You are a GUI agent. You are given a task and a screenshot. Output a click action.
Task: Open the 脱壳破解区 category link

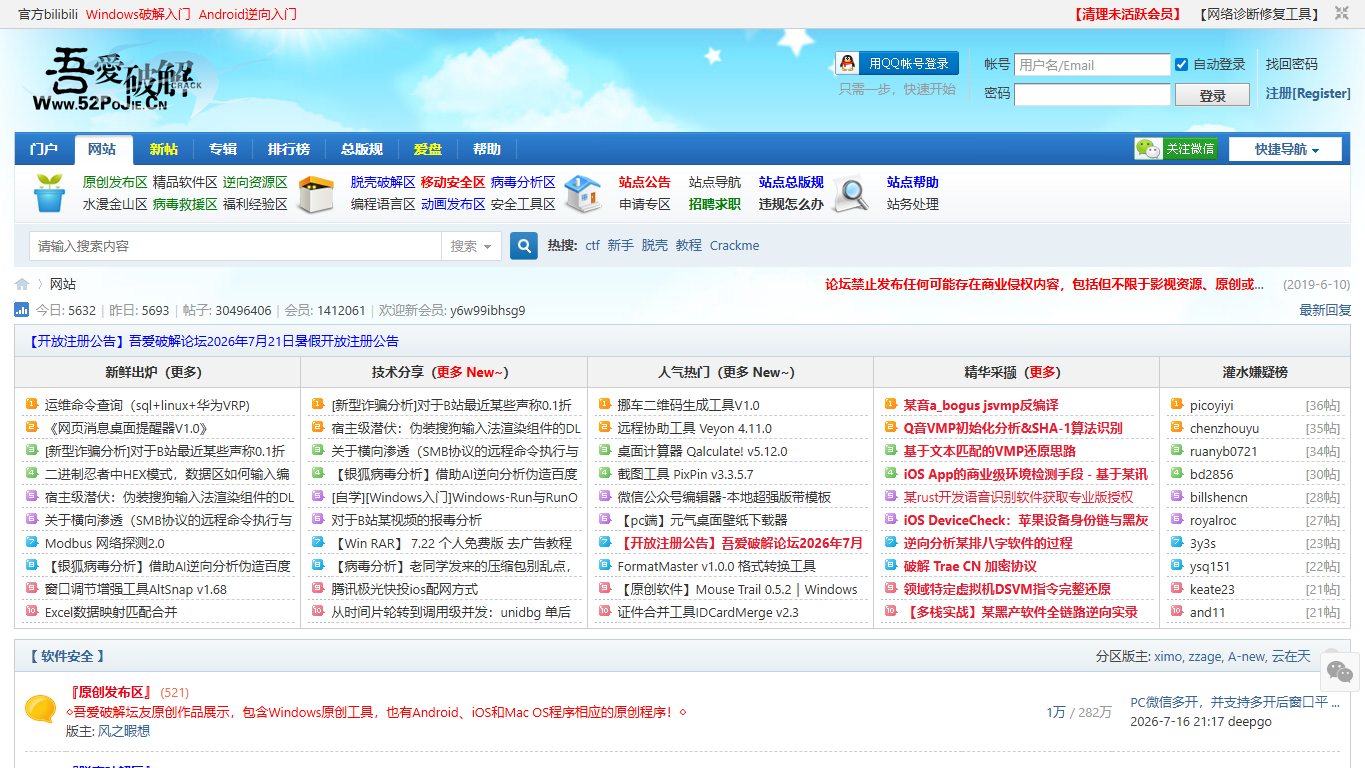(383, 182)
